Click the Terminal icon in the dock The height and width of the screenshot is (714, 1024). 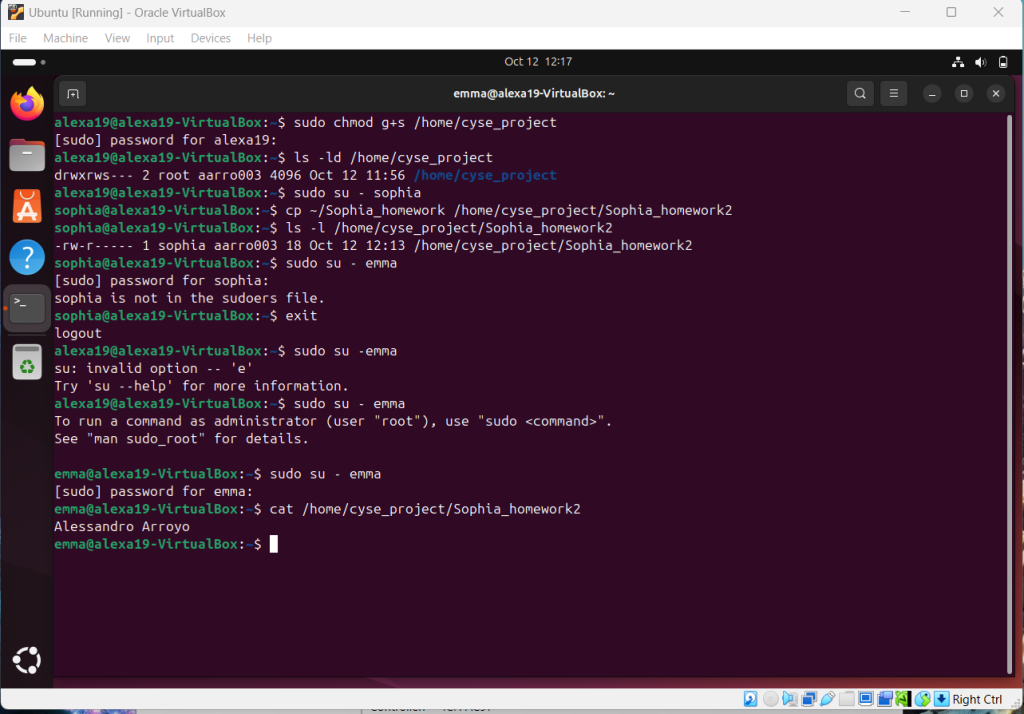tap(27, 308)
